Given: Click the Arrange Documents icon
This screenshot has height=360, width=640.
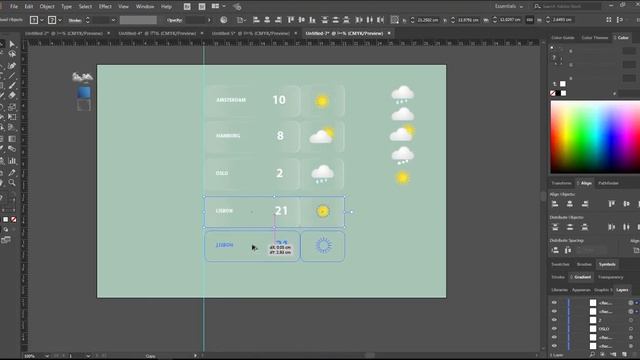Looking at the screenshot, I should tap(216, 7).
